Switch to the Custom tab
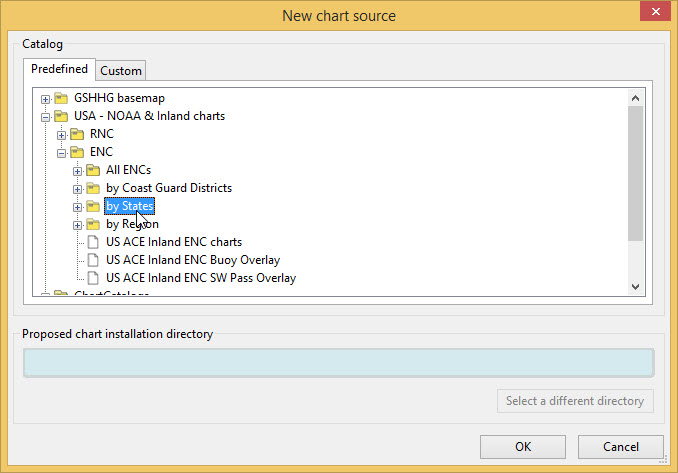678x473 pixels. point(121,70)
